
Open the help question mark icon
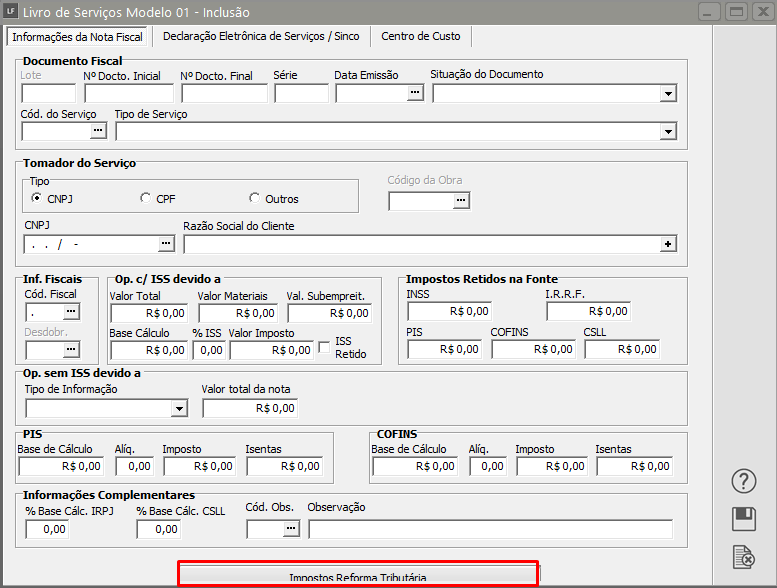point(744,481)
